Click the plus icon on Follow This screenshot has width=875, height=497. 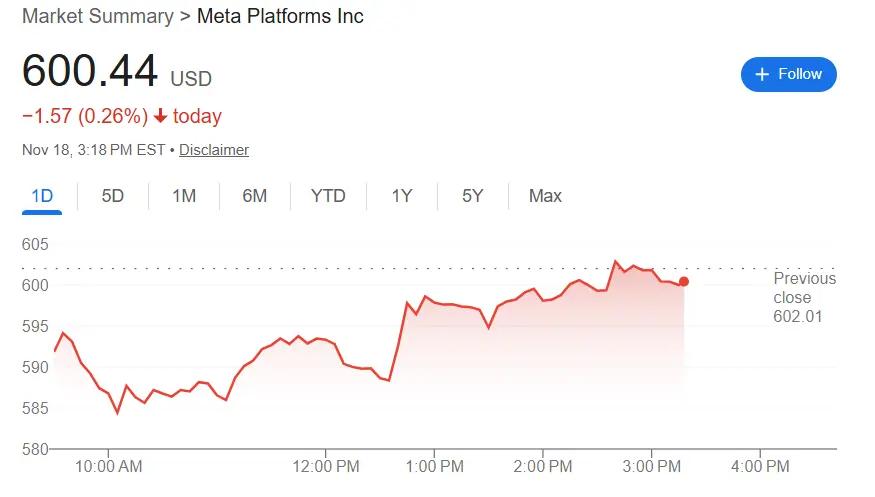(x=763, y=75)
